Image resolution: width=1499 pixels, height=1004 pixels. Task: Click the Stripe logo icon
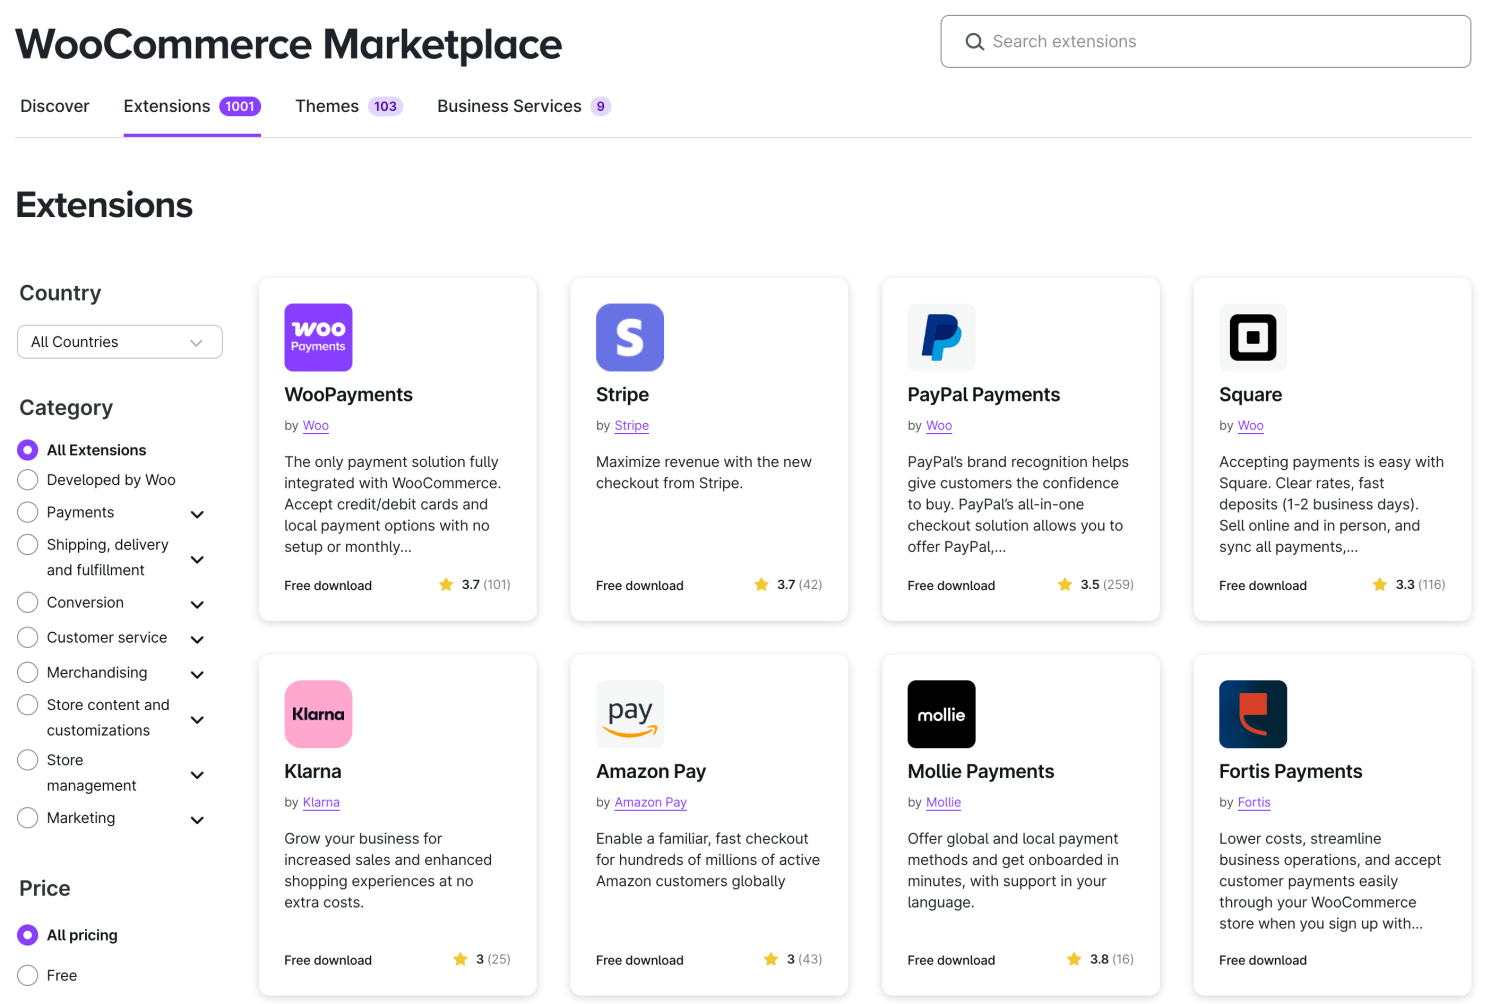point(630,337)
